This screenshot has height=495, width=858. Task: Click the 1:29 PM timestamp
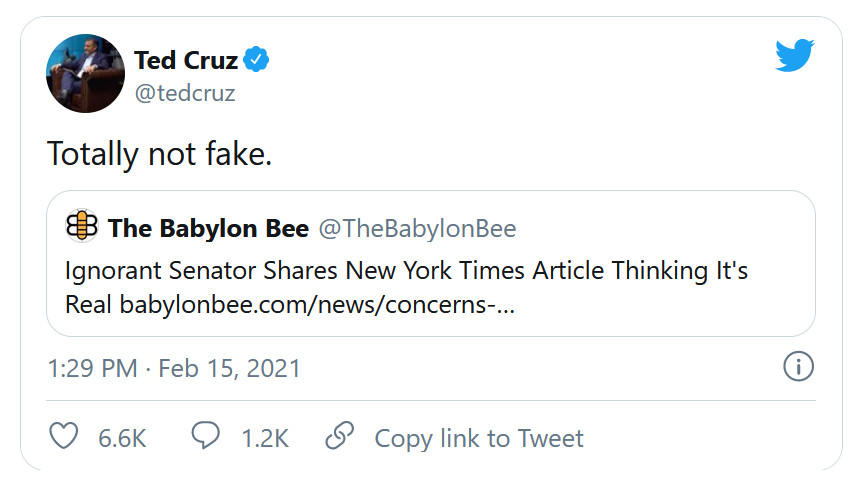tap(92, 368)
